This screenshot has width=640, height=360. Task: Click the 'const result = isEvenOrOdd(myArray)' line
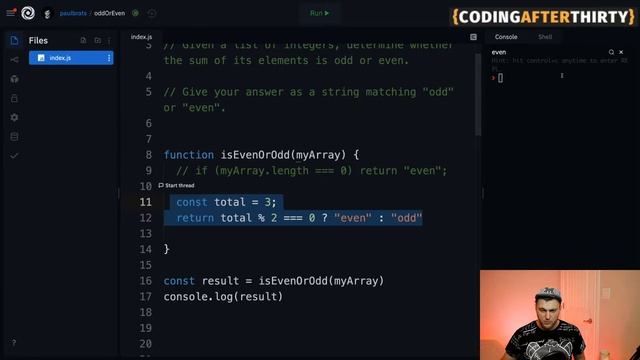pyautogui.click(x=274, y=281)
